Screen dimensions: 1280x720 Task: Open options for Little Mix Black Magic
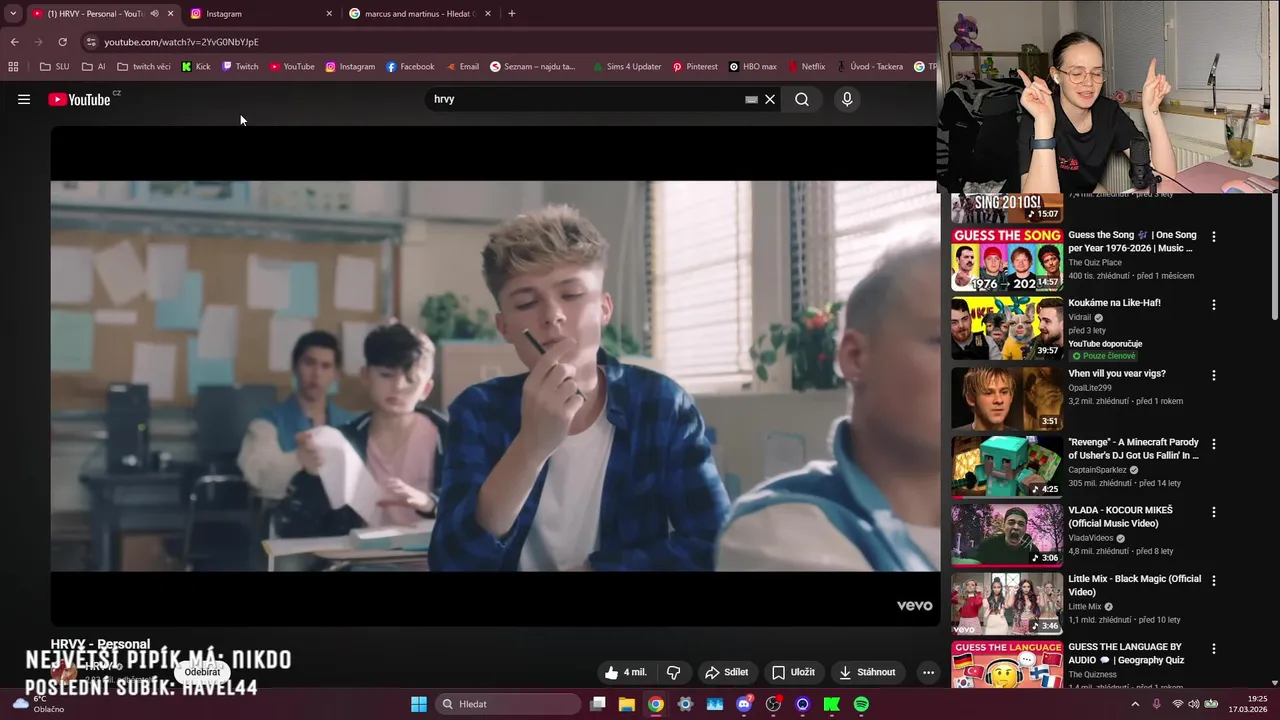point(1214,580)
